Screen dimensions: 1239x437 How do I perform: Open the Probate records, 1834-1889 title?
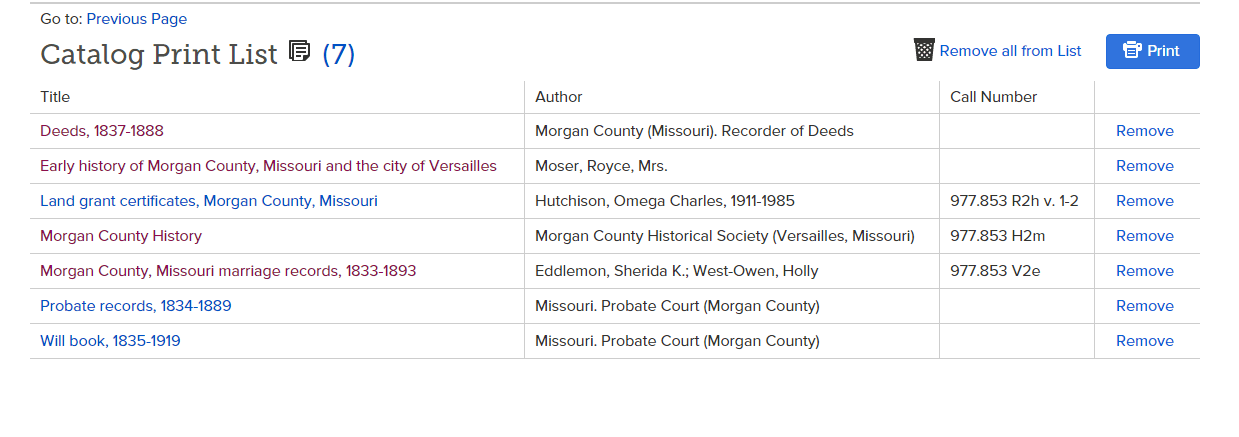(136, 306)
